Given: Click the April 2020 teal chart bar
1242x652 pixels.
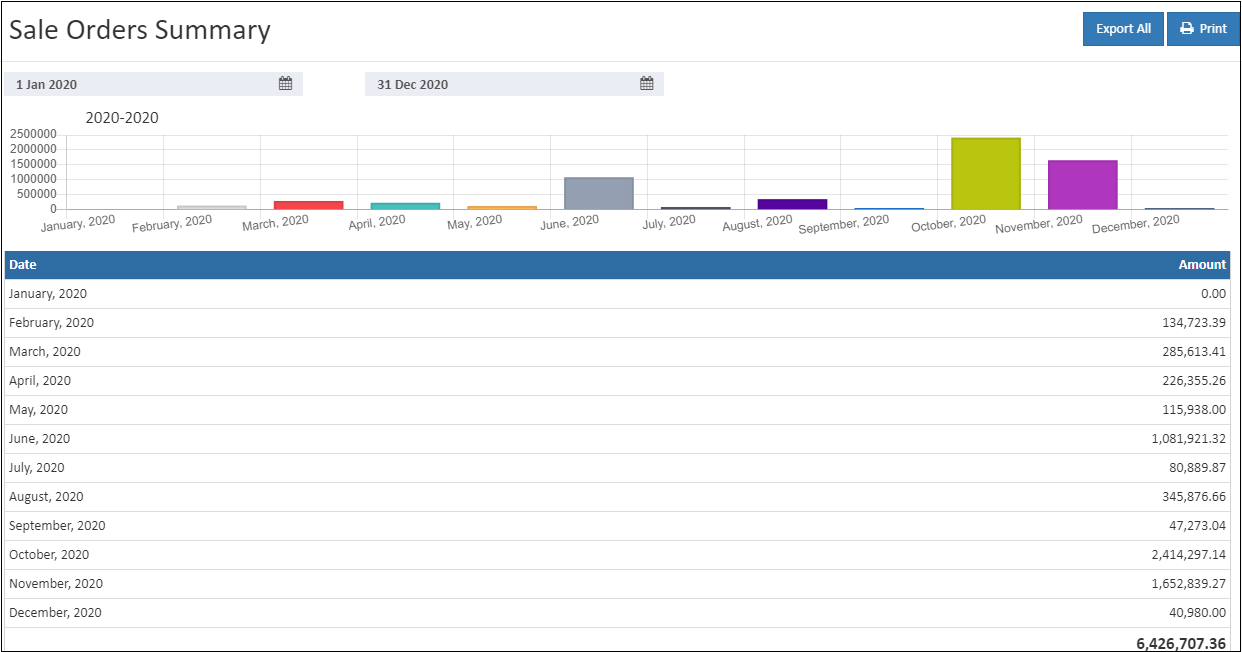Looking at the screenshot, I should 405,206.
